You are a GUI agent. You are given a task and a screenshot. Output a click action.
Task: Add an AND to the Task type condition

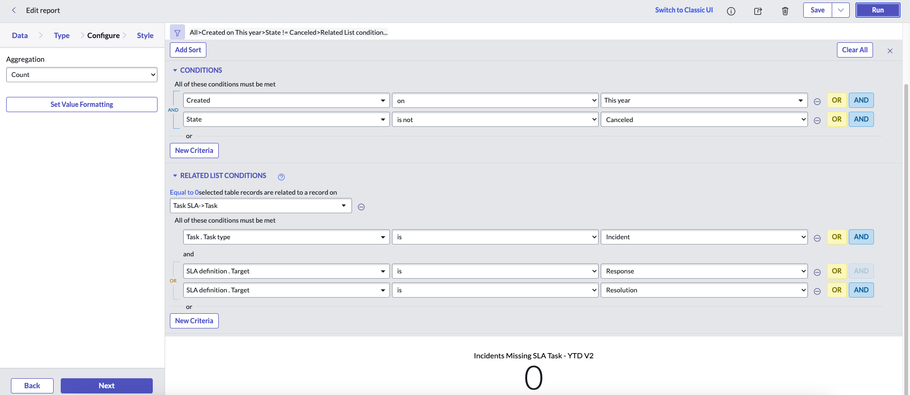coord(861,237)
